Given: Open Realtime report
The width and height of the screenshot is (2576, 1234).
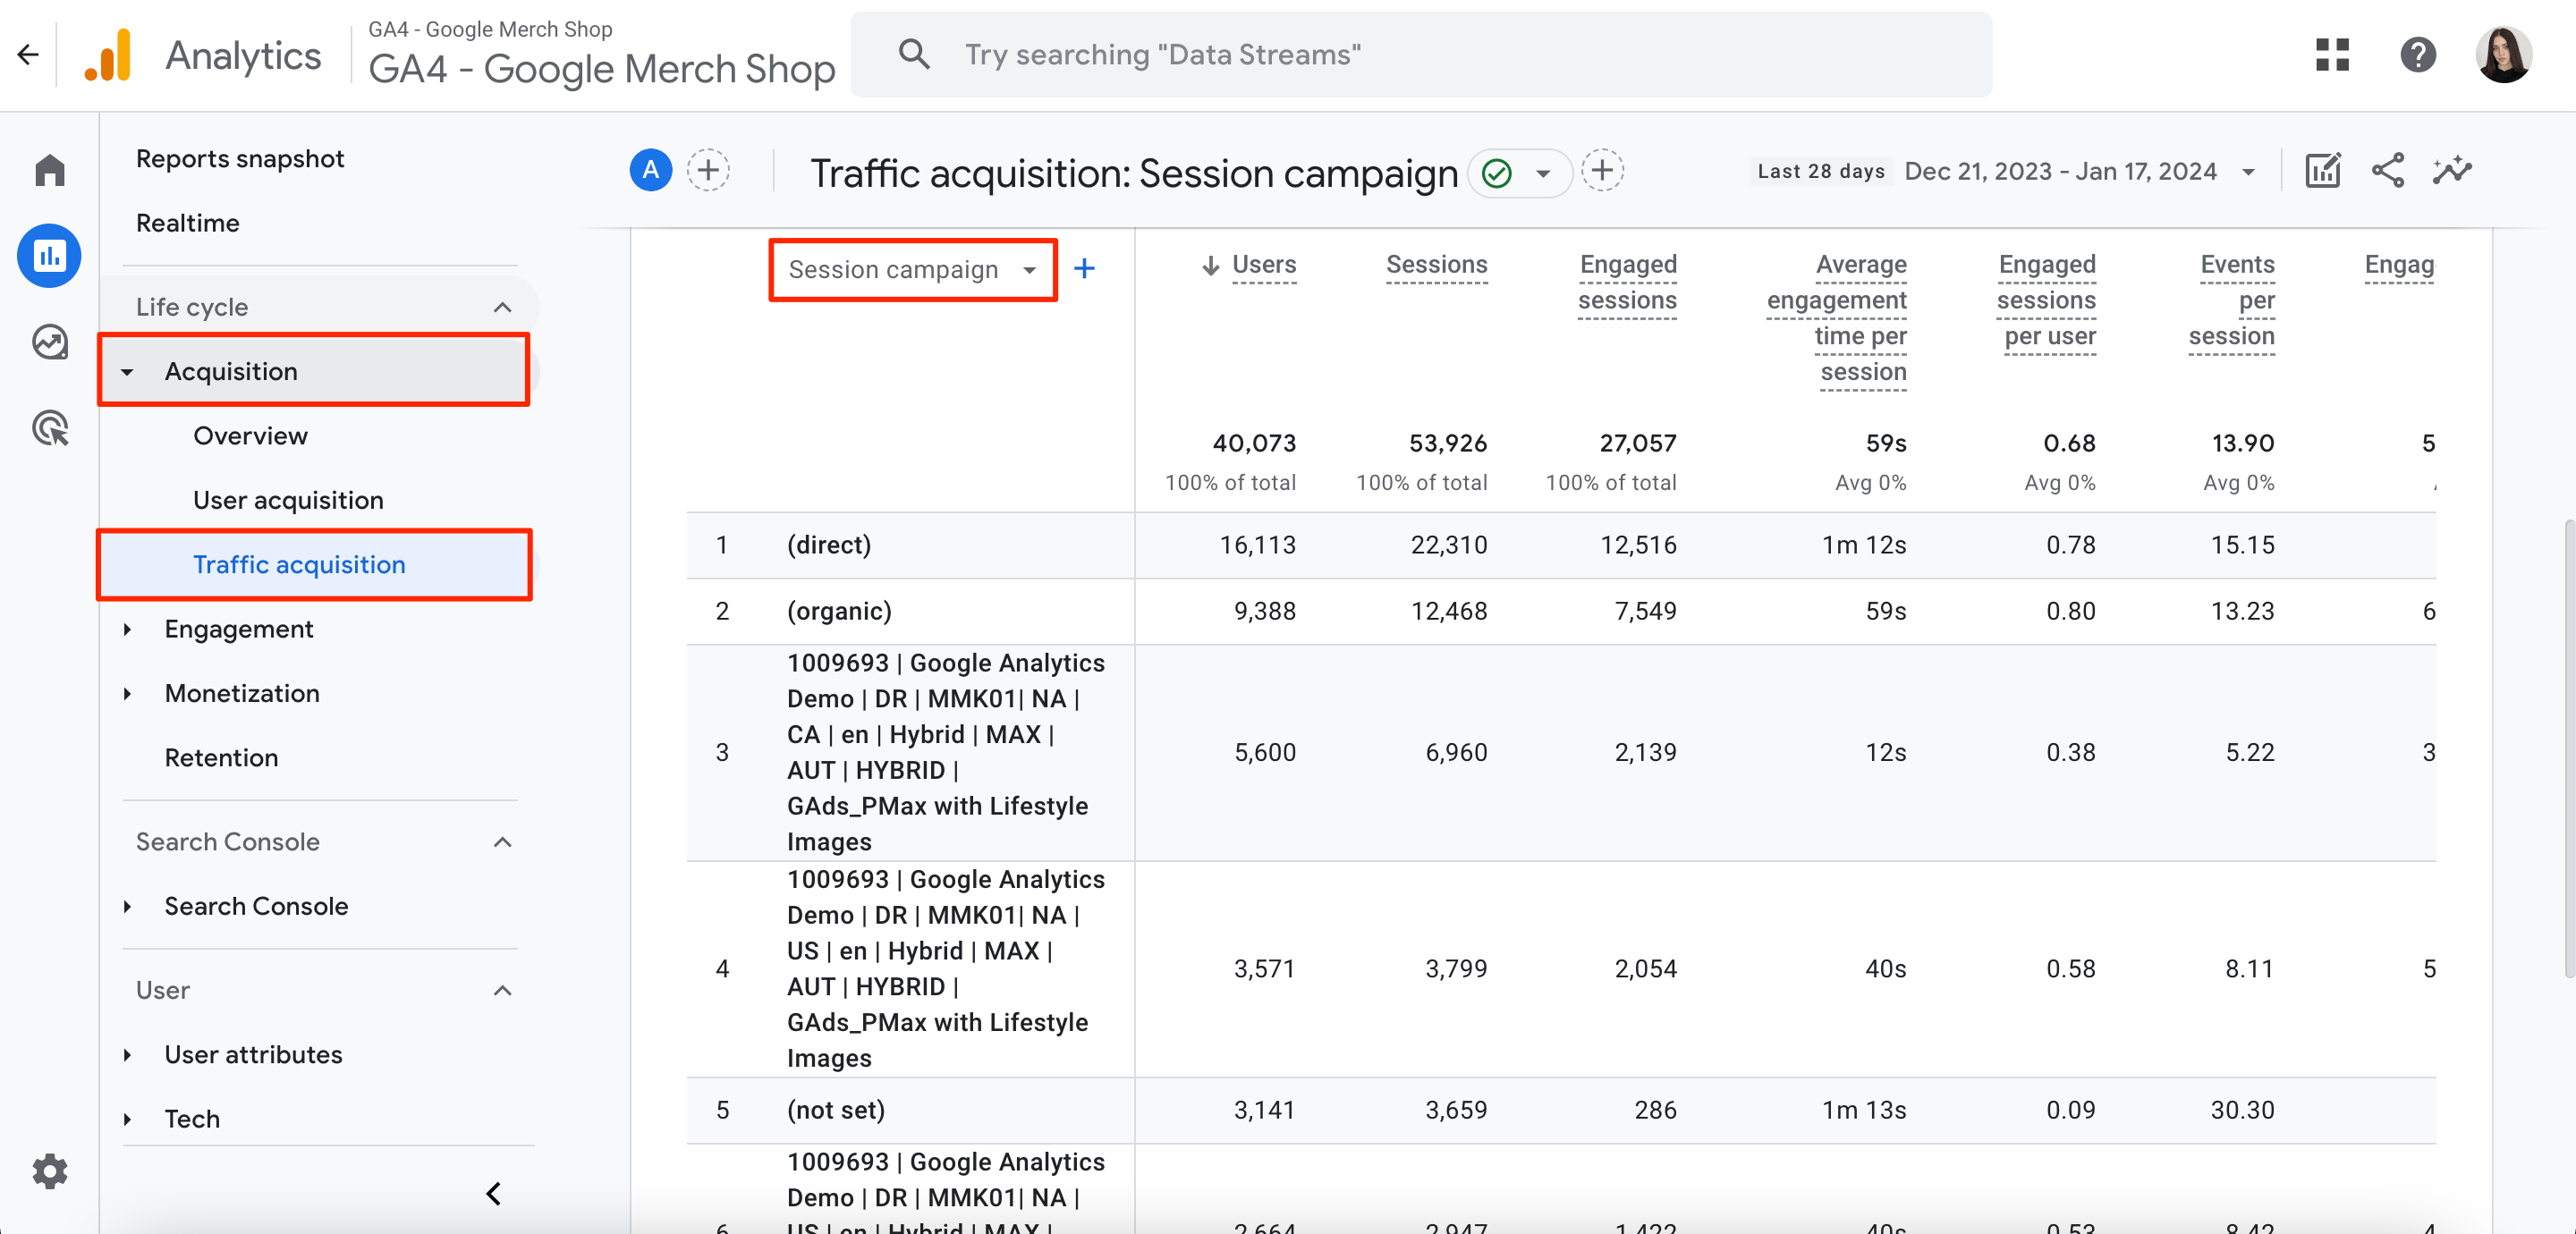Looking at the screenshot, I should 188,222.
